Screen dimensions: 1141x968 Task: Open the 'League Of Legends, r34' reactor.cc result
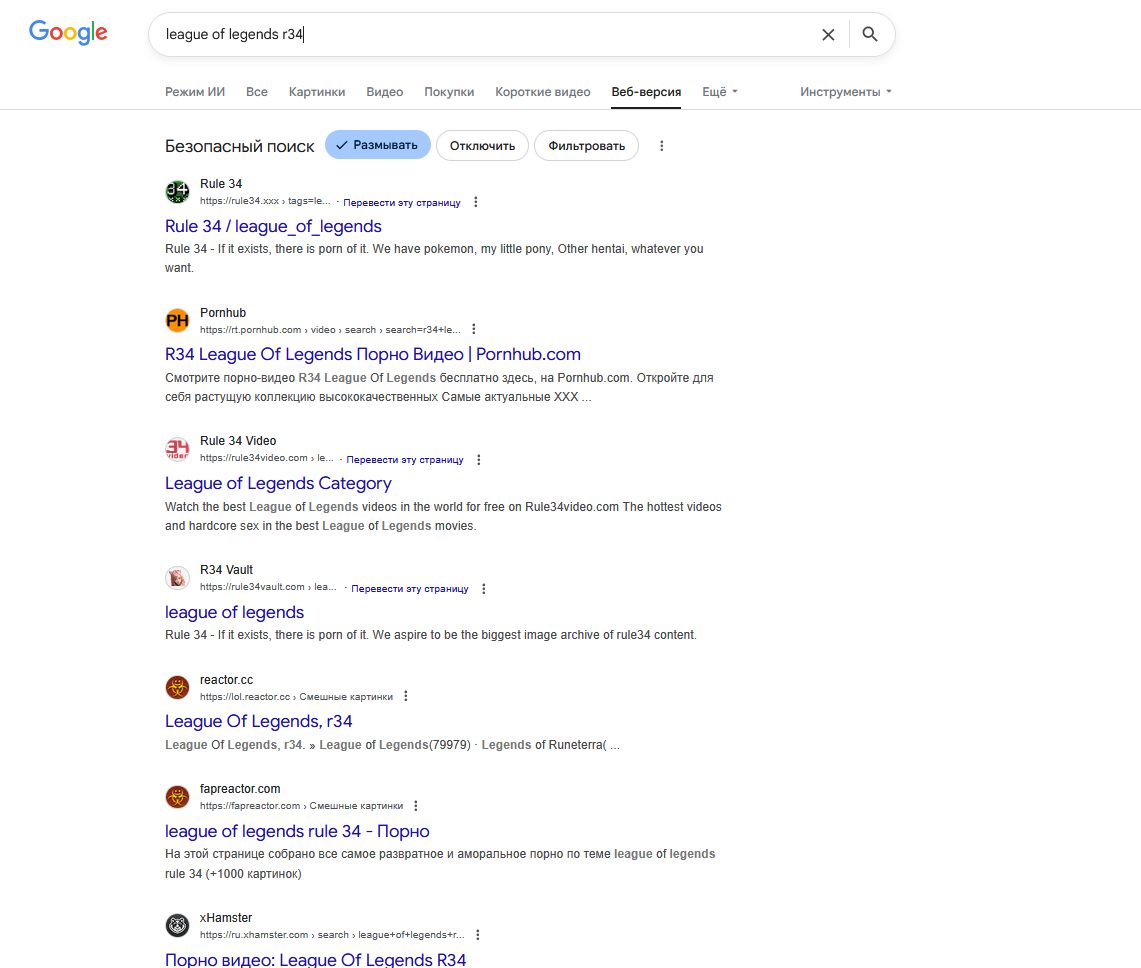coord(258,721)
